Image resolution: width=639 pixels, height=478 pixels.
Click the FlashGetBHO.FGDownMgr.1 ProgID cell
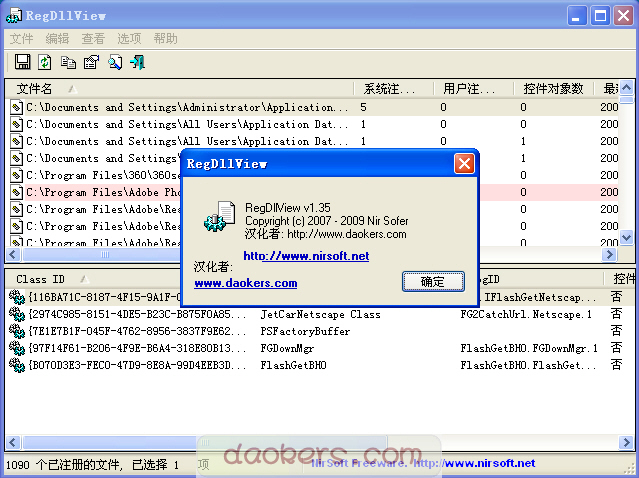[529, 348]
